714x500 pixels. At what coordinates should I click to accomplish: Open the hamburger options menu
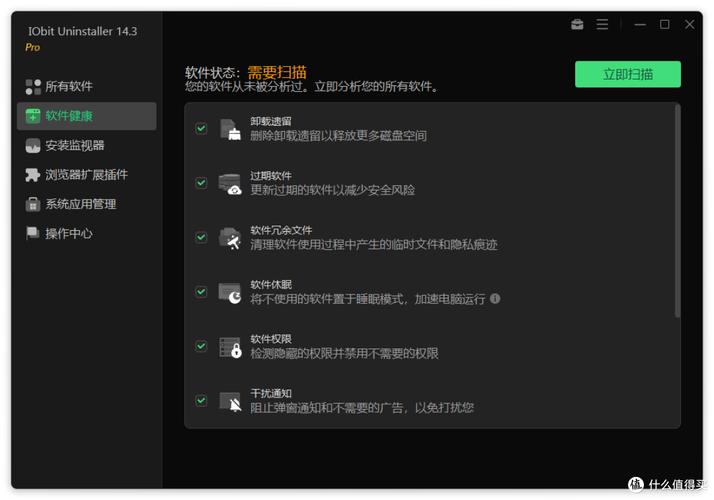click(x=602, y=25)
